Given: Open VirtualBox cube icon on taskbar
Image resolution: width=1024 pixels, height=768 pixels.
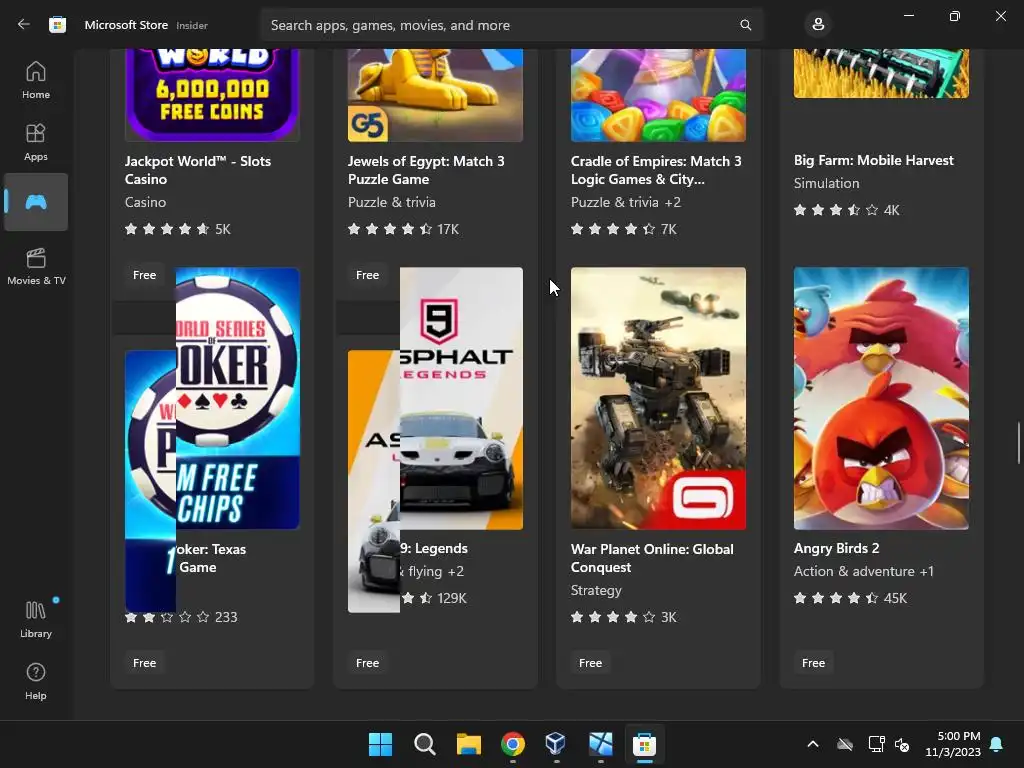Looking at the screenshot, I should (556, 744).
